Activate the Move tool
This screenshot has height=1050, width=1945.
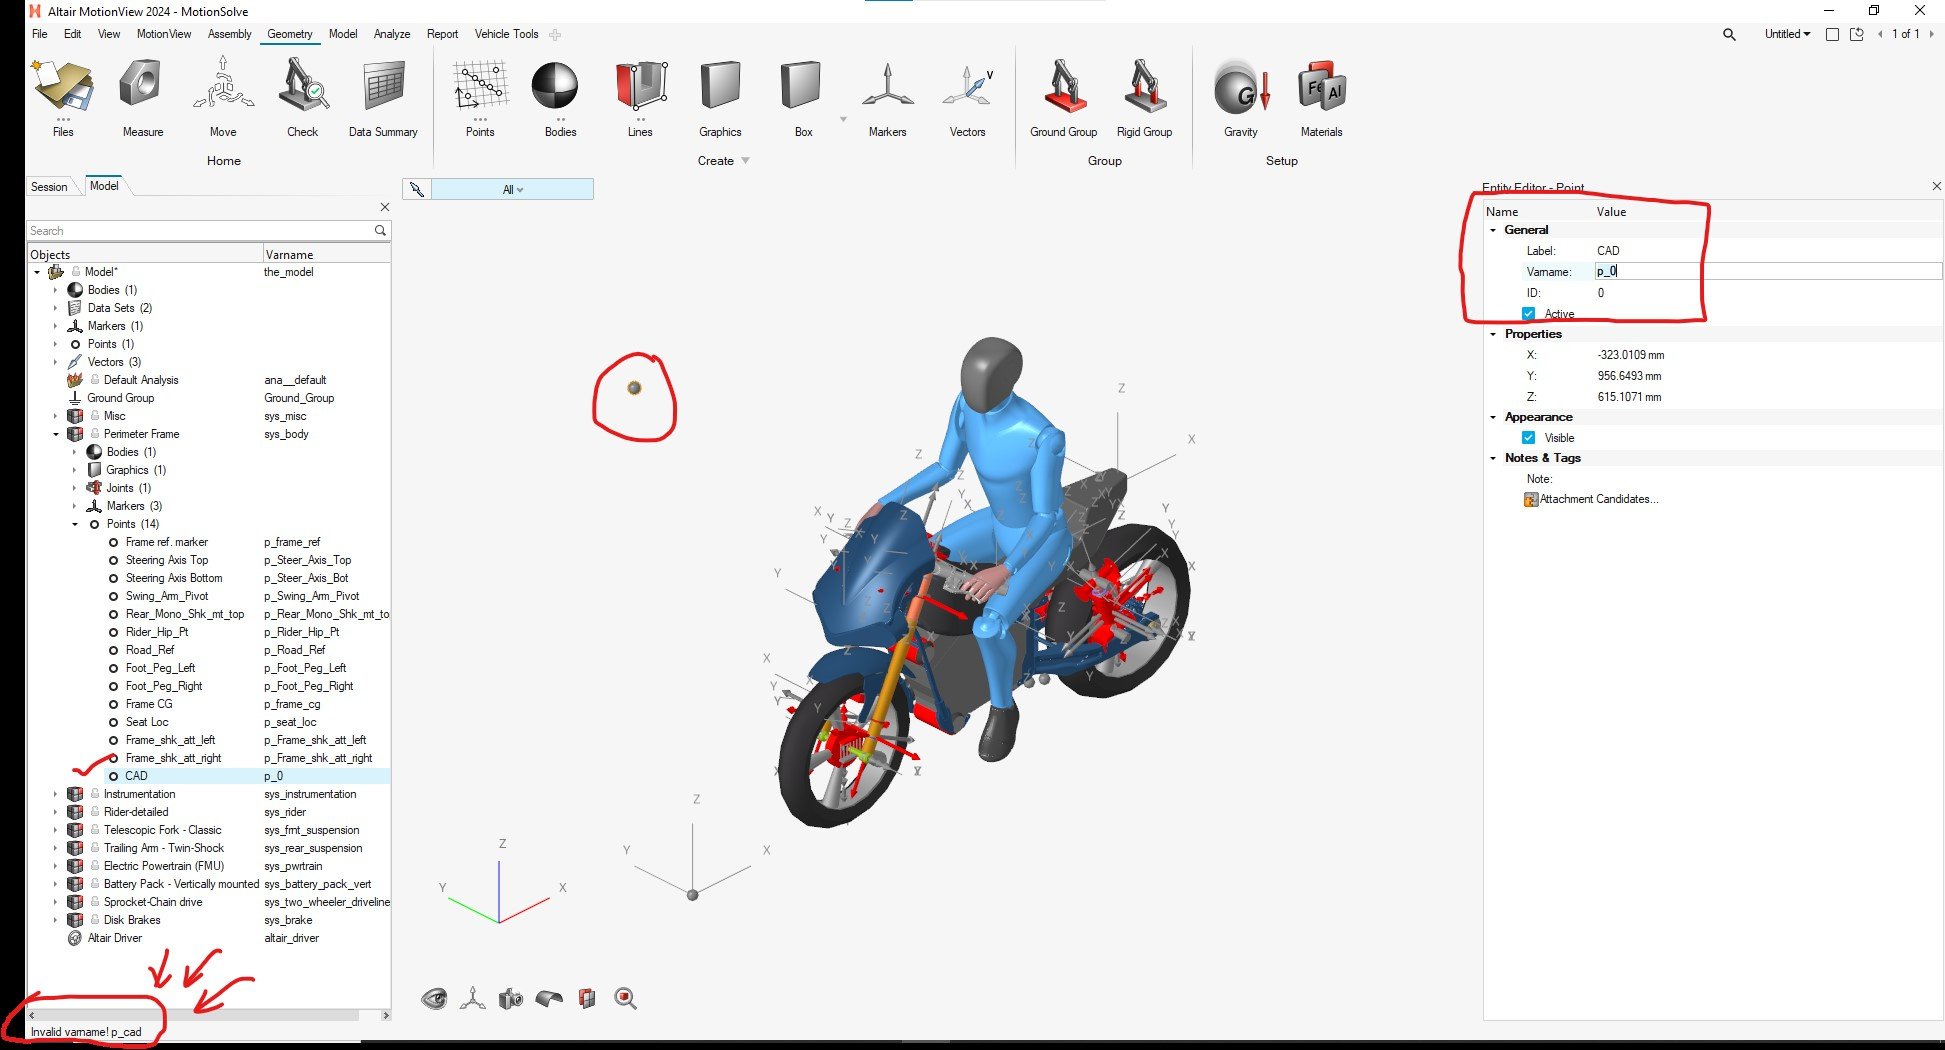point(223,97)
